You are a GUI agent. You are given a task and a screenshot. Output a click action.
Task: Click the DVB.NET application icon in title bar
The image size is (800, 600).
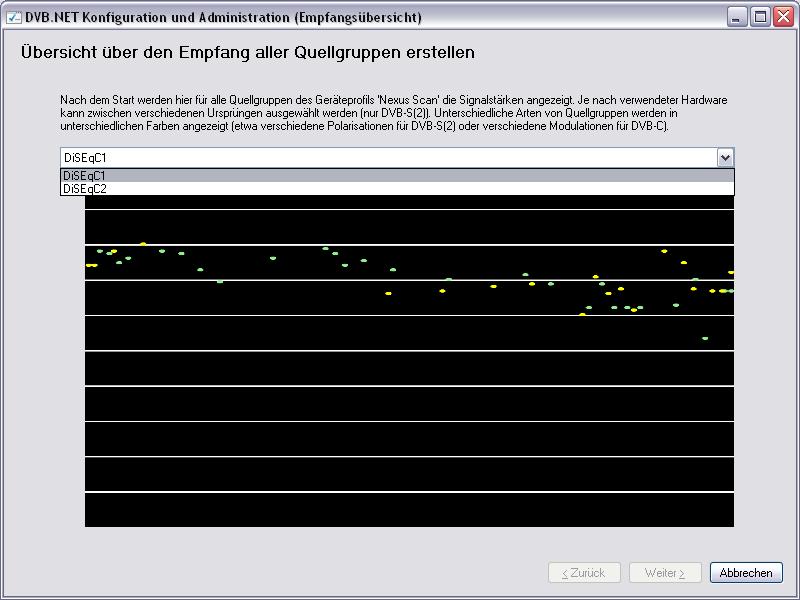[x=13, y=17]
